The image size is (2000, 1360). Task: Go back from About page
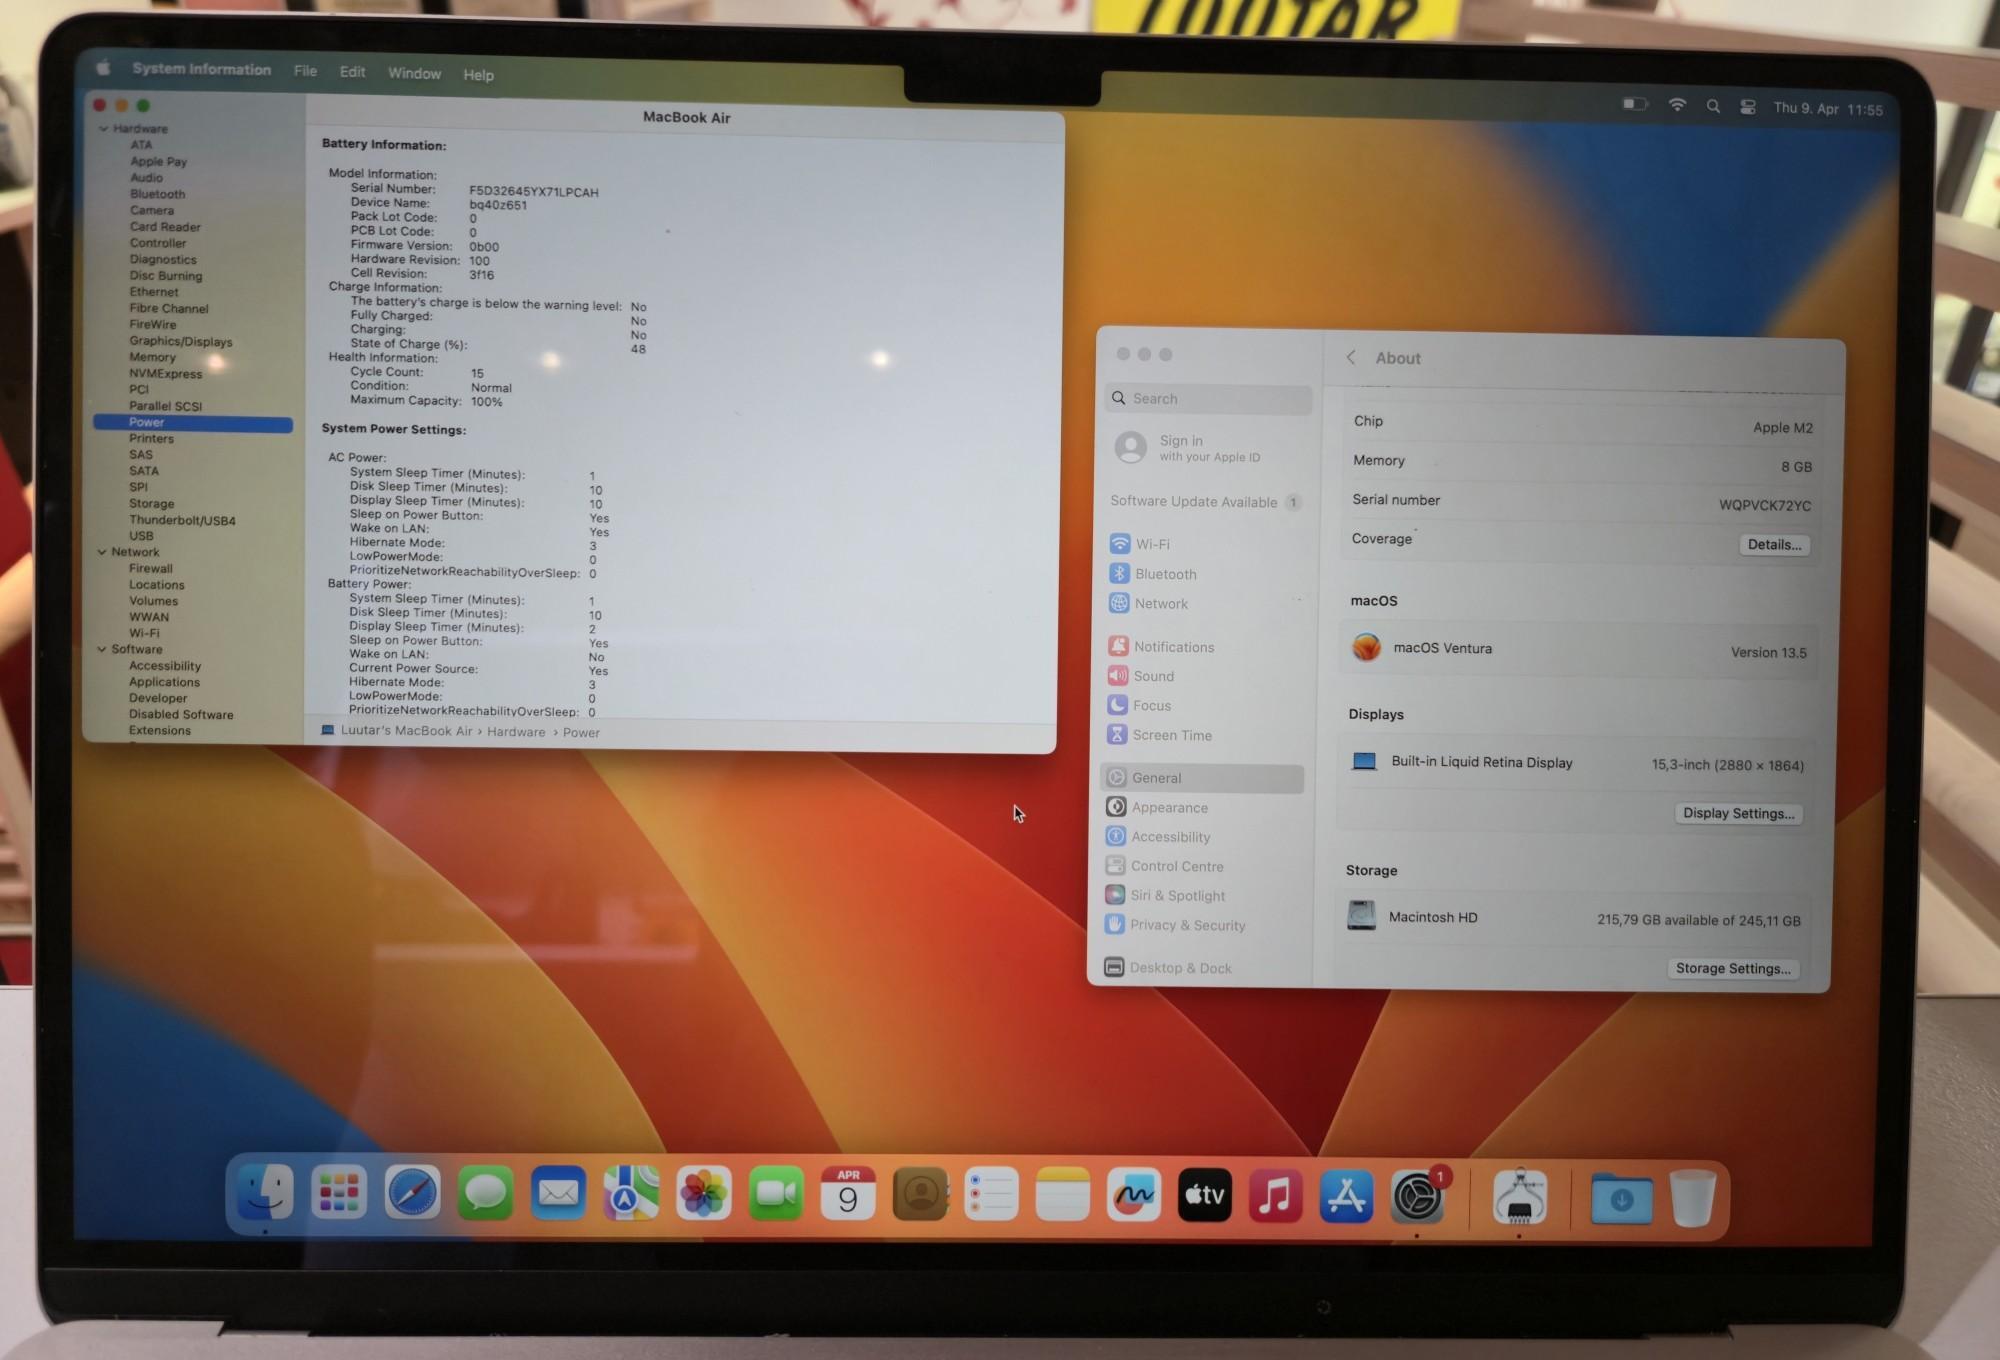1351,357
